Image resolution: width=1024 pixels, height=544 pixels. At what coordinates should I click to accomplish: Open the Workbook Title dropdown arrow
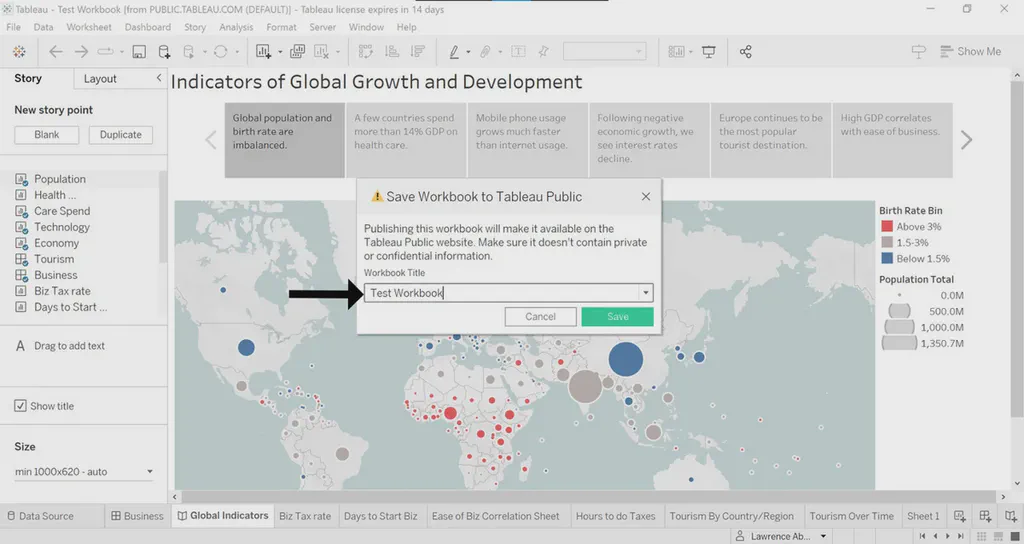point(645,293)
